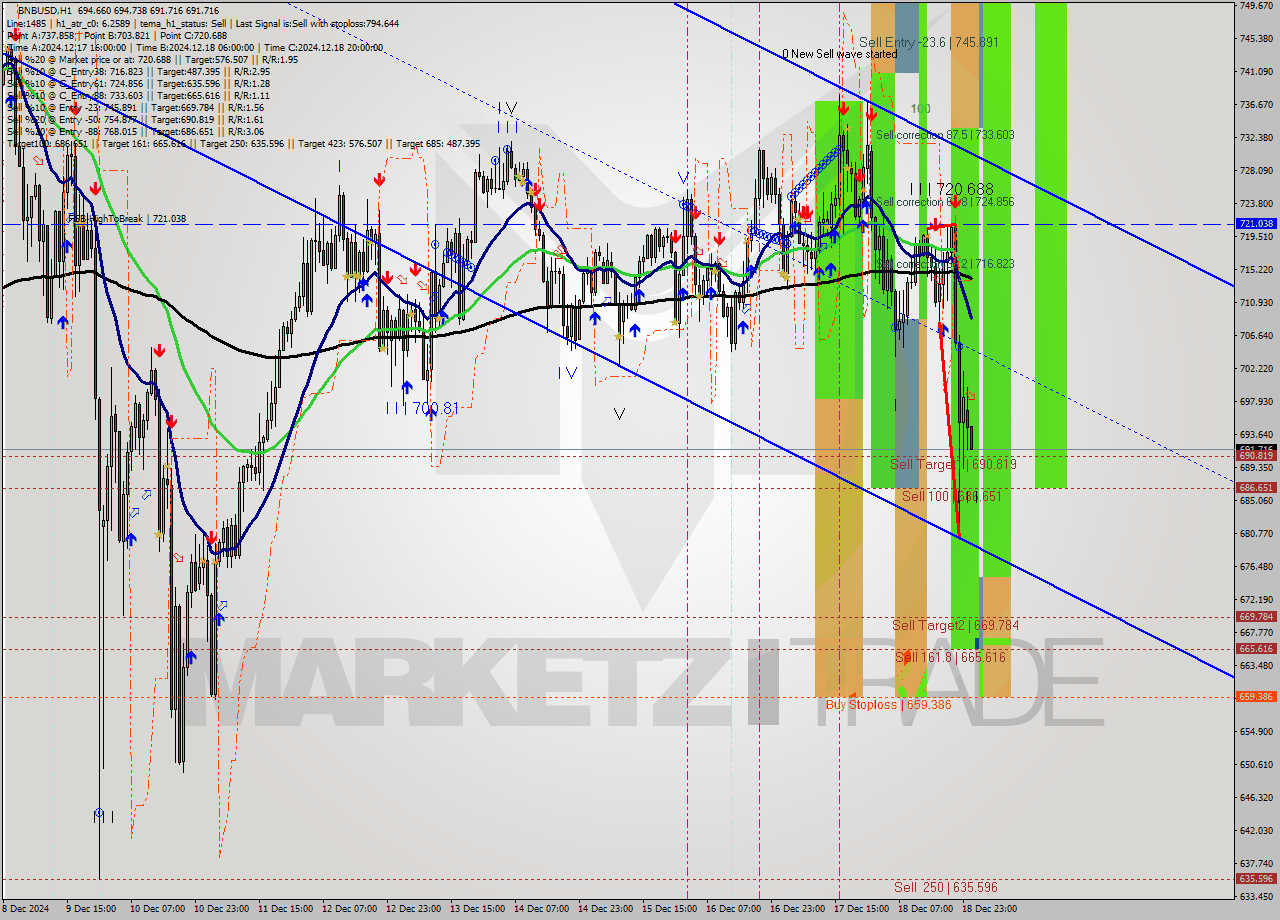Click the 10 Dec 07:00 time label
The image size is (1280, 920).
tap(158, 910)
